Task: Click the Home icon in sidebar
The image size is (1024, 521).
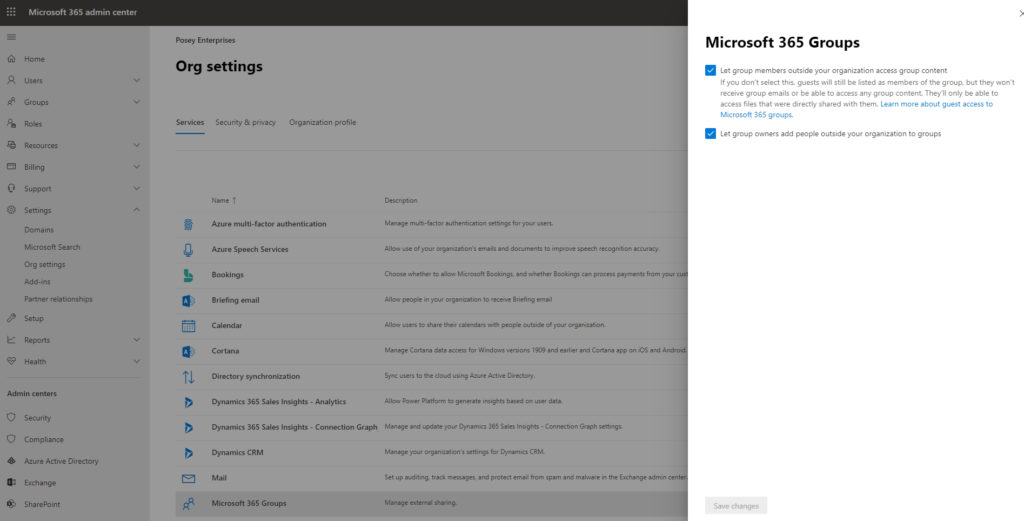Action: pos(11,59)
